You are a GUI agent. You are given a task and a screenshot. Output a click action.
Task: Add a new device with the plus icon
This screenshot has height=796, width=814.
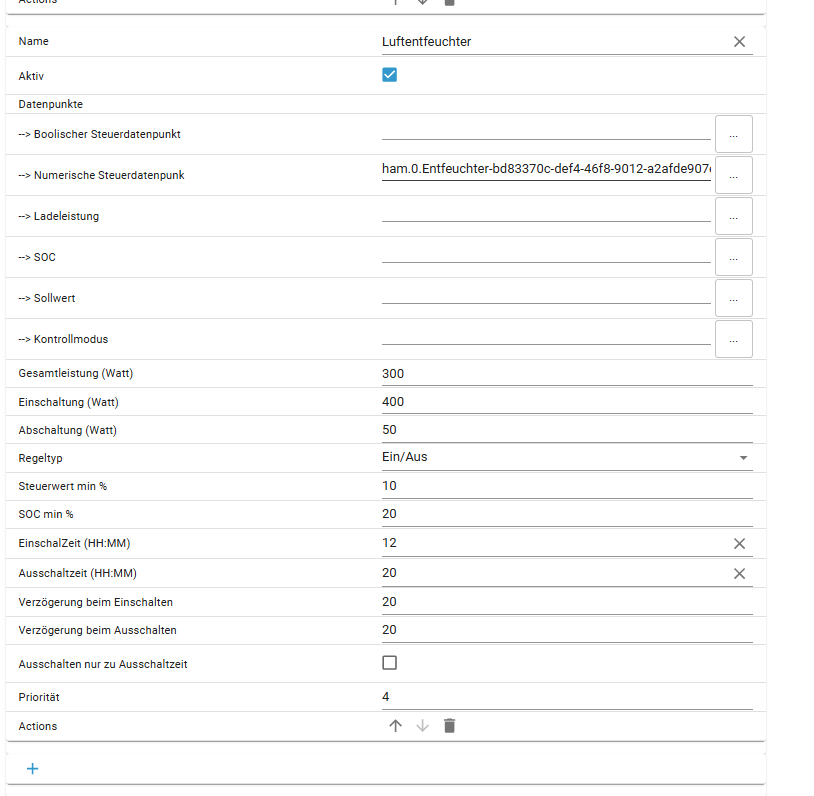pos(33,768)
